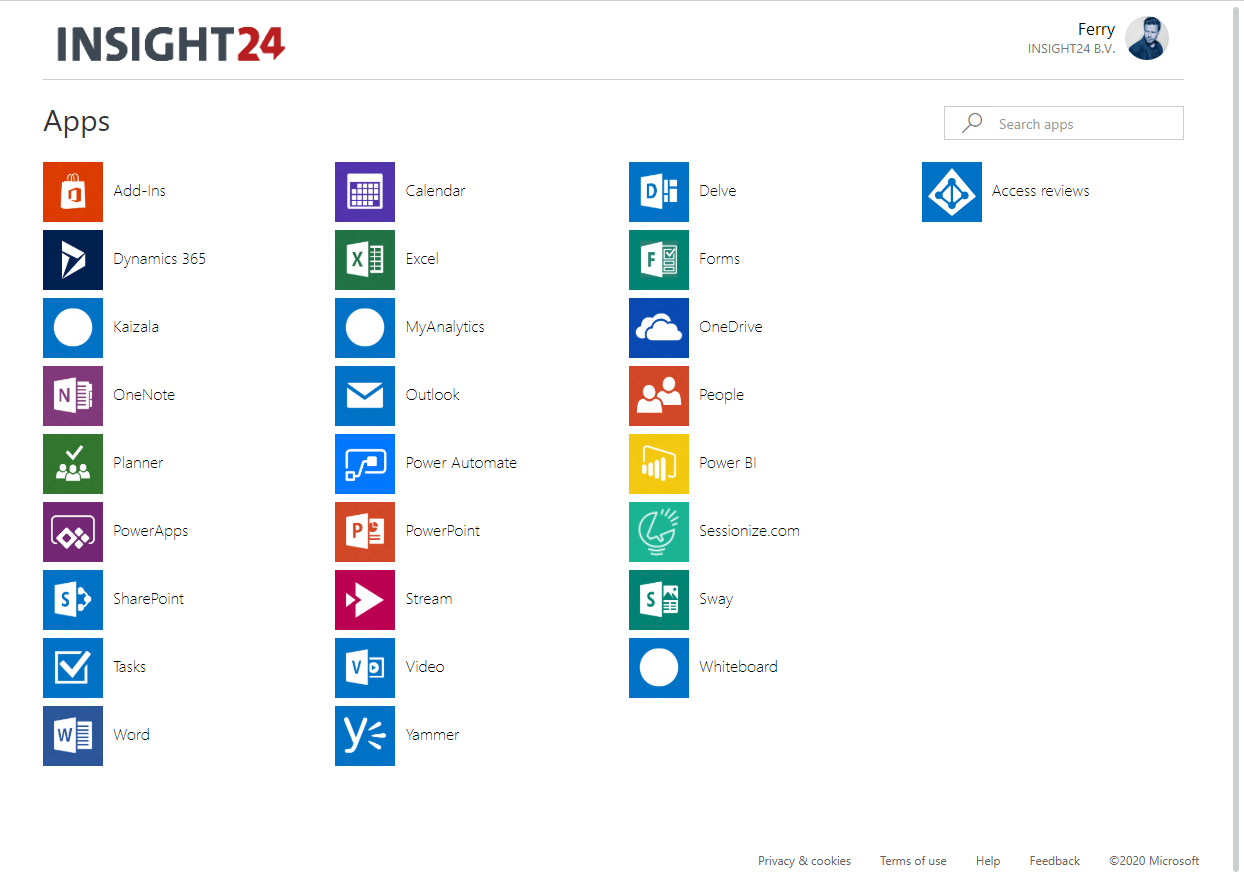Open the PowerApps icon
Screen dimensions: 1244x878
click(73, 532)
